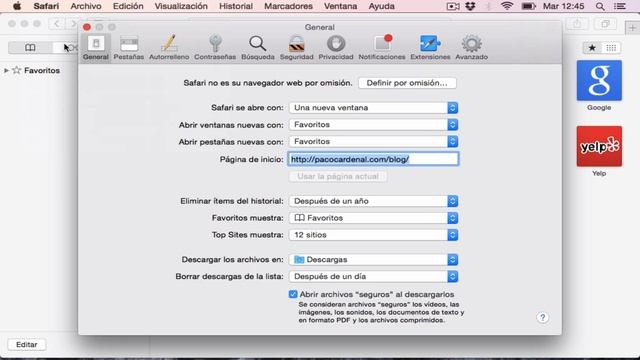Open Favoritos muestra dropdown
This screenshot has height=360, width=640.
pos(373,218)
